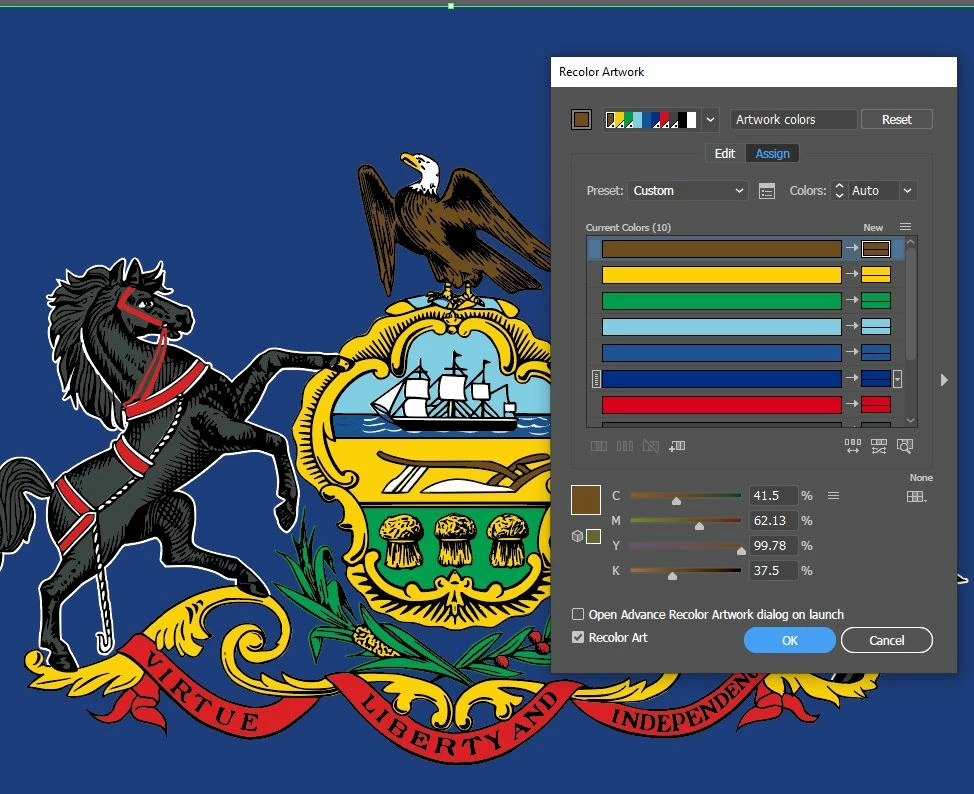Click Randomly change color order icon
Viewport: 974px width, 794px height.
(853, 445)
